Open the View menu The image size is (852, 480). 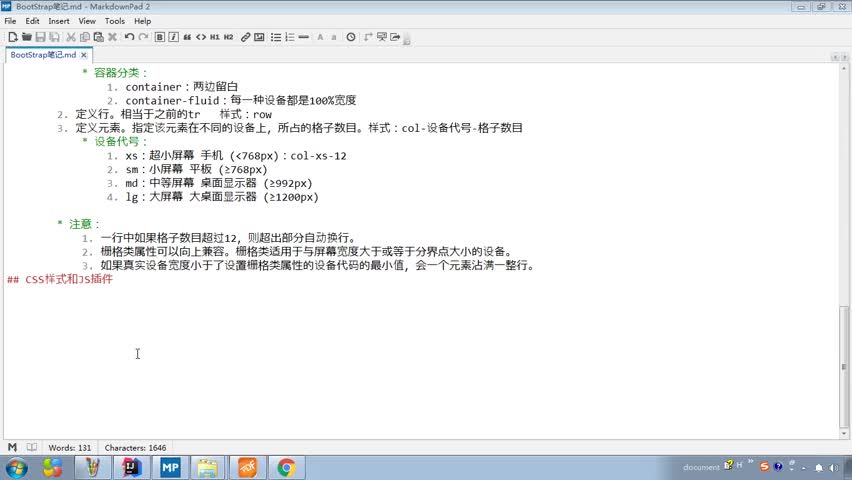87,21
